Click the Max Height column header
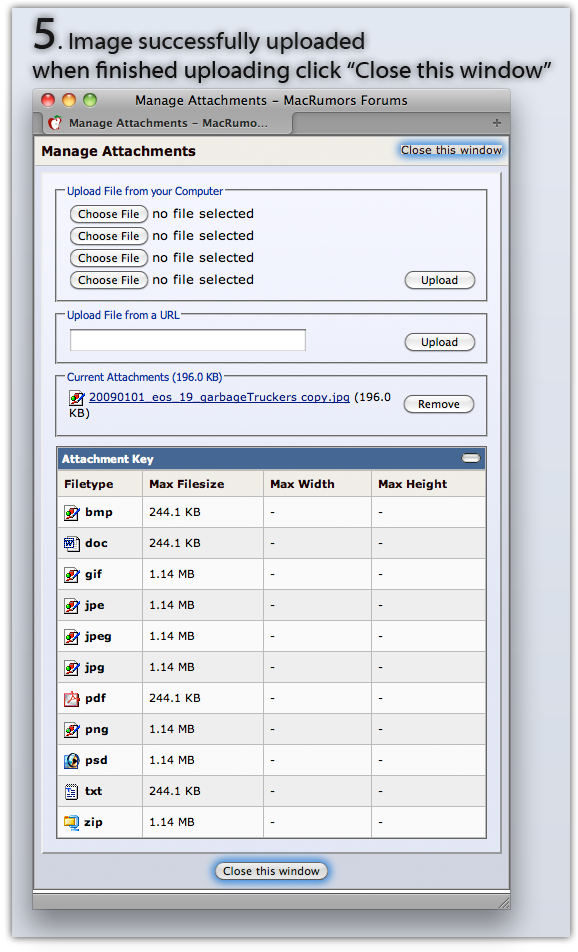 pos(413,484)
